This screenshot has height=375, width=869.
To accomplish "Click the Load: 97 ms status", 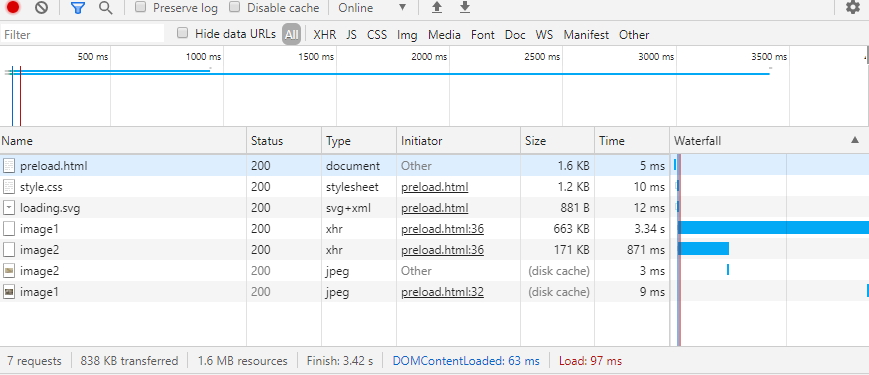I will click(590, 361).
